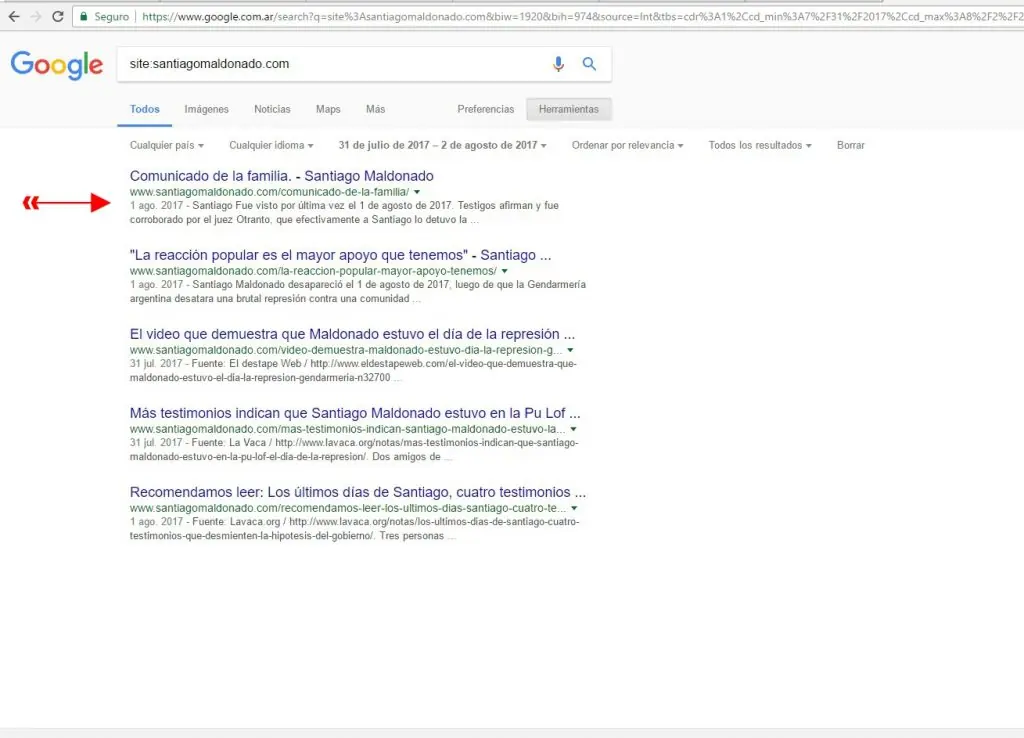
Task: Open the Más dropdown in the results menu
Action: click(x=375, y=109)
